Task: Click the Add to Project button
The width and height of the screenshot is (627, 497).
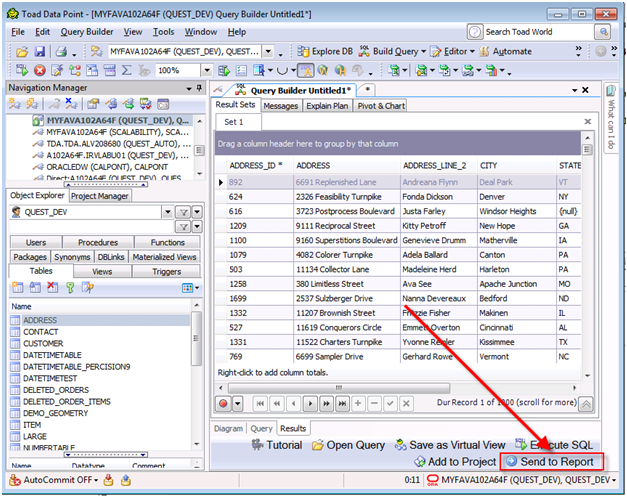Action: pos(455,462)
